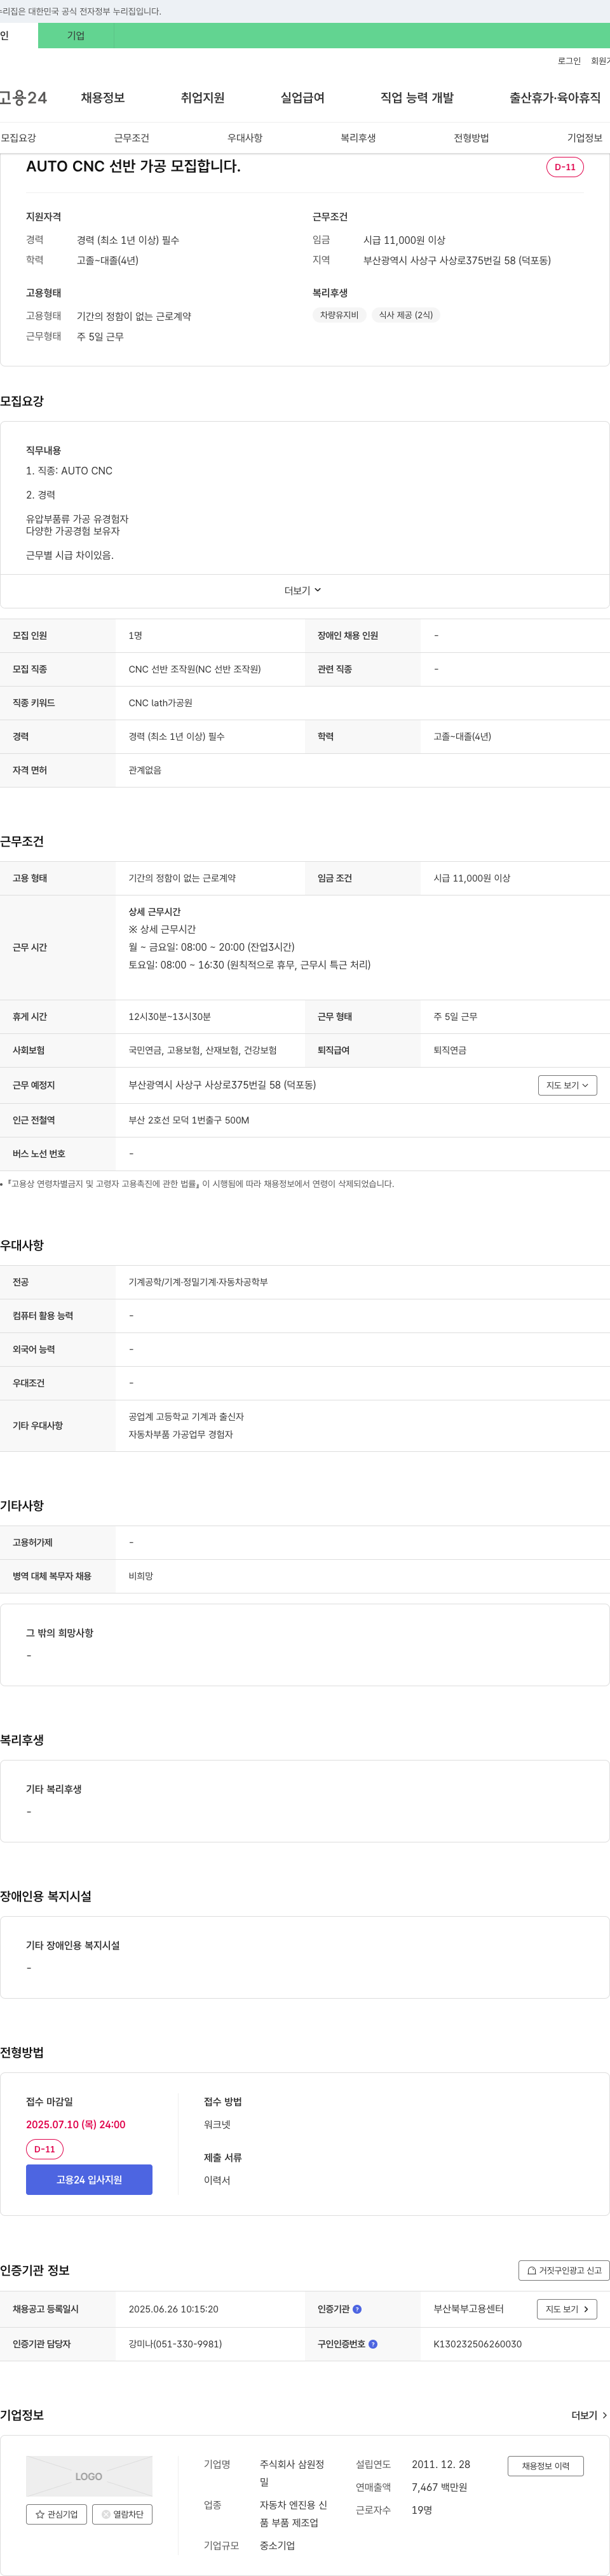Select the CNC lath가공원 keyword cell
610x2576 pixels.
[x=160, y=704]
